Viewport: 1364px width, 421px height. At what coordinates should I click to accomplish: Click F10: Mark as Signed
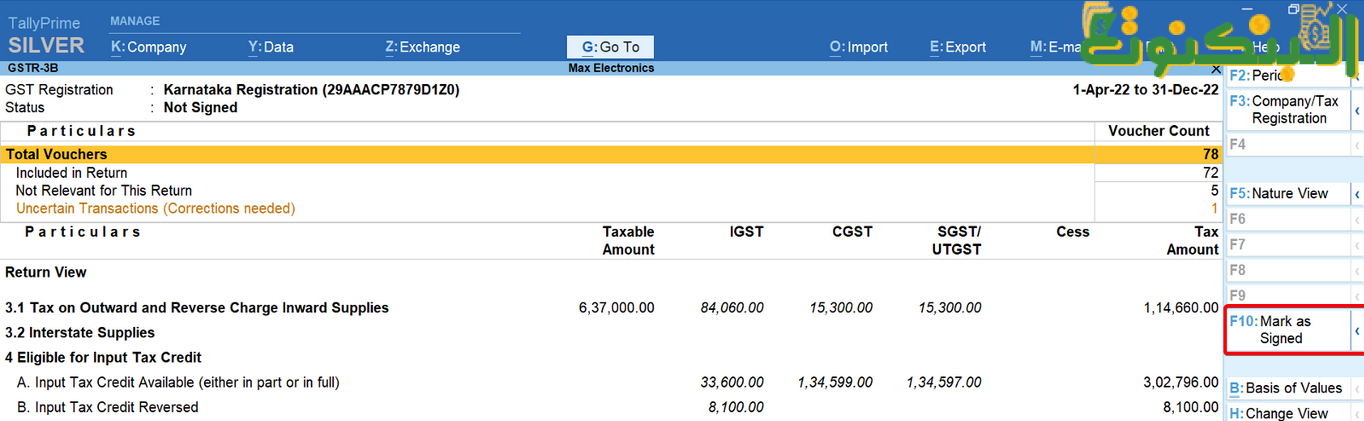coord(1288,330)
